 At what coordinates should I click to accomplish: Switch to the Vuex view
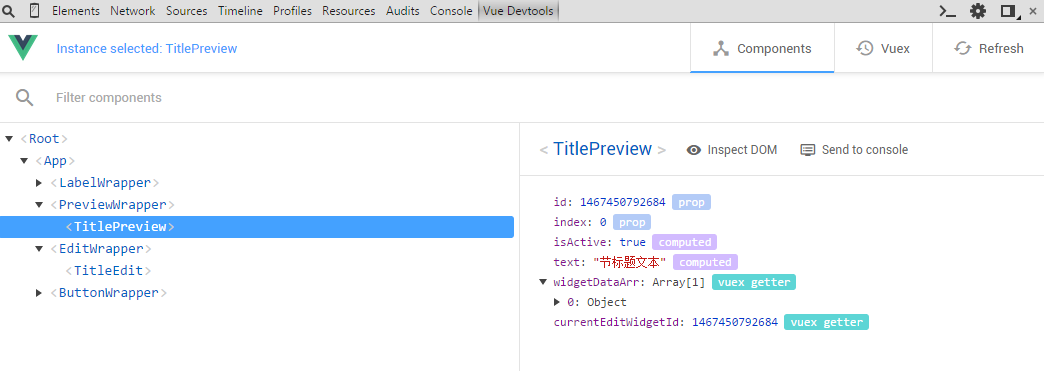tap(883, 49)
